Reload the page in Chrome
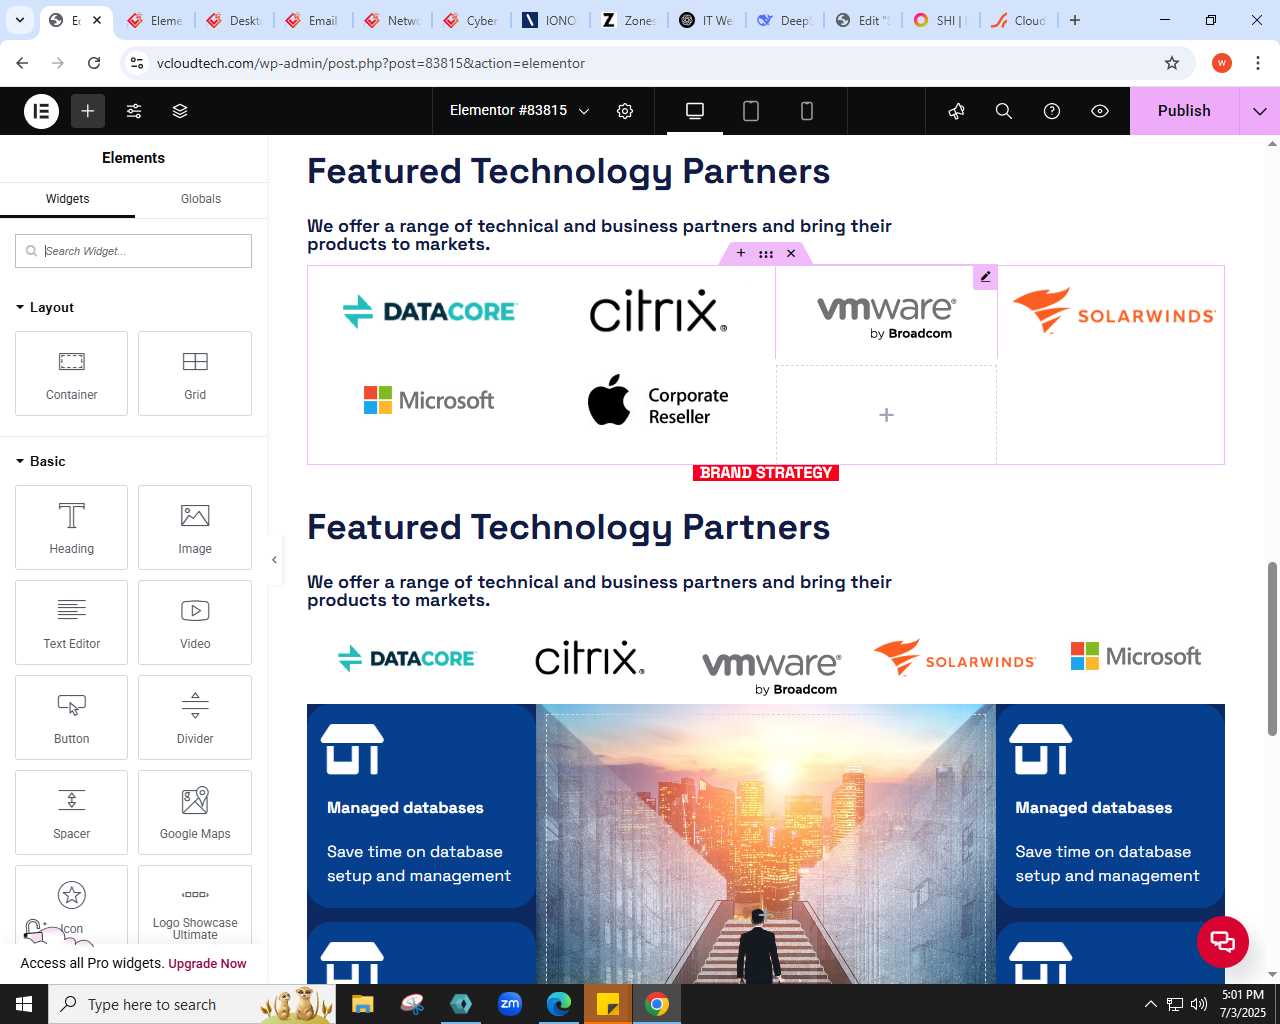This screenshot has height=1024, width=1280. pyautogui.click(x=94, y=63)
